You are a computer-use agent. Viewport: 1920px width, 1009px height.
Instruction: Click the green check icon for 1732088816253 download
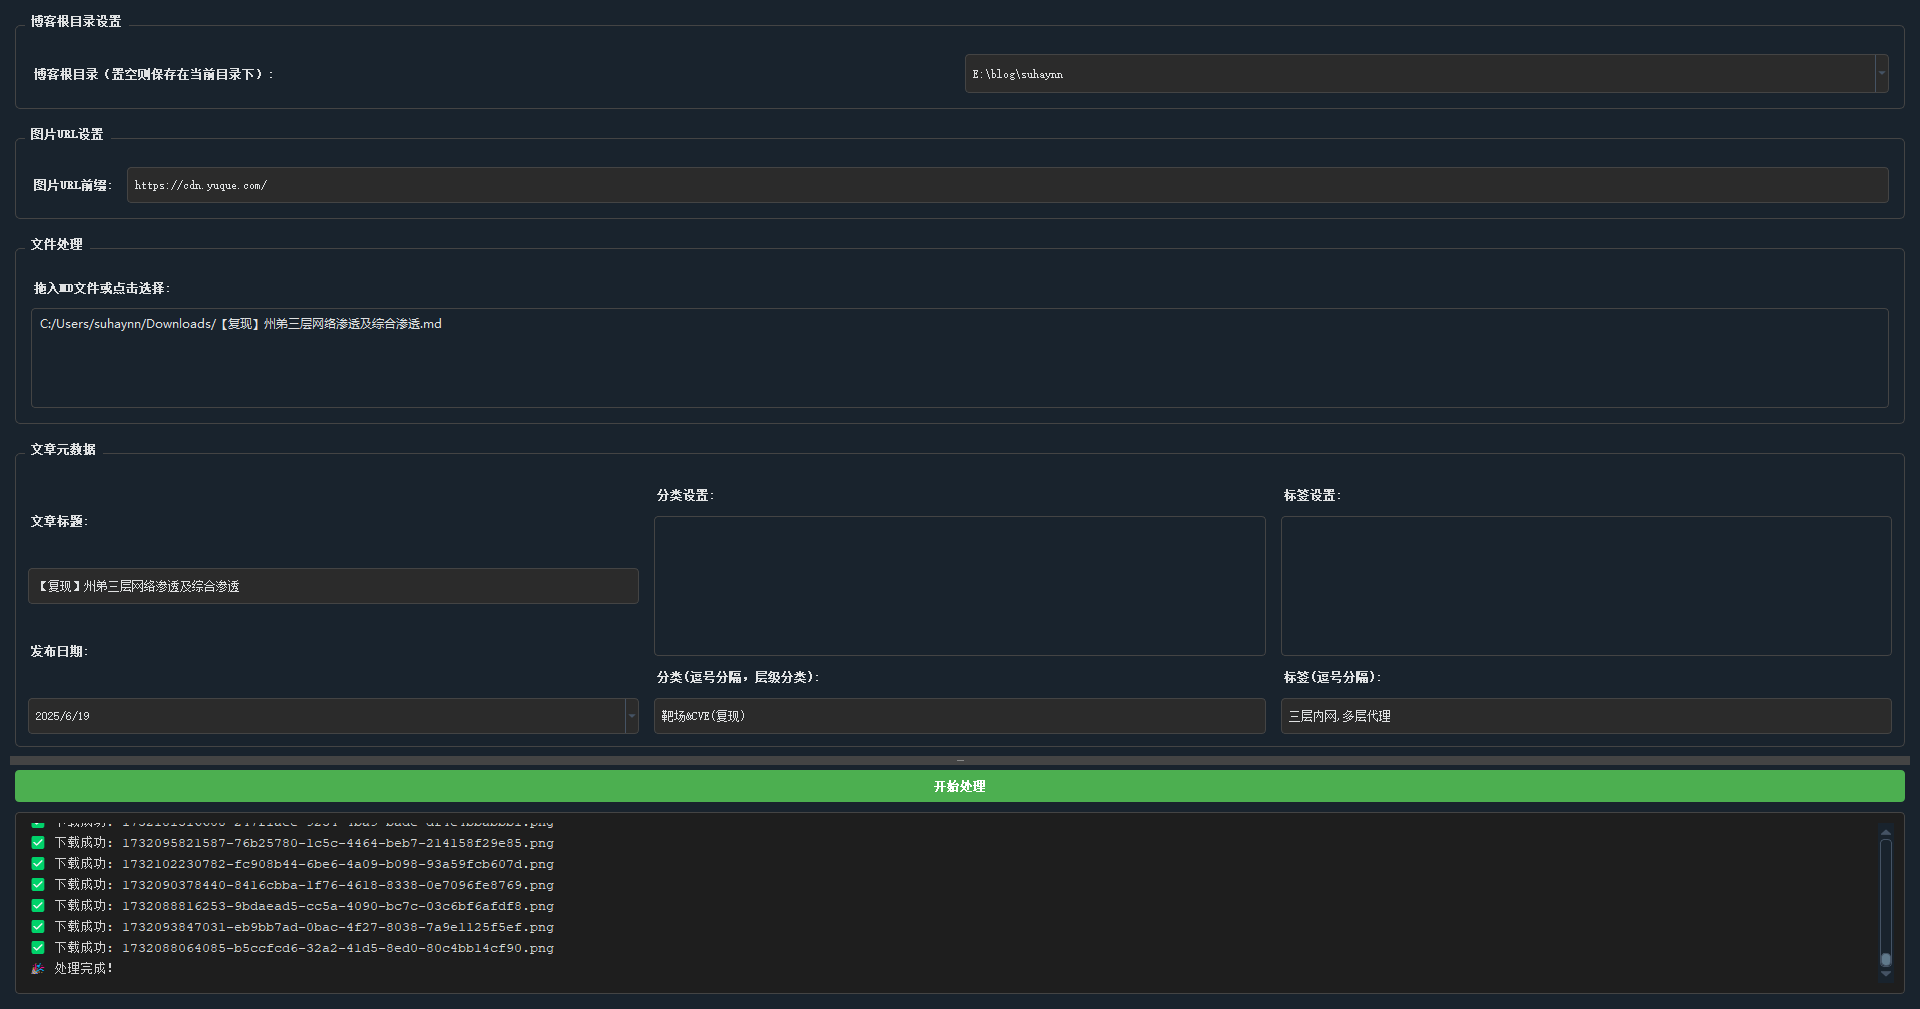tap(38, 906)
